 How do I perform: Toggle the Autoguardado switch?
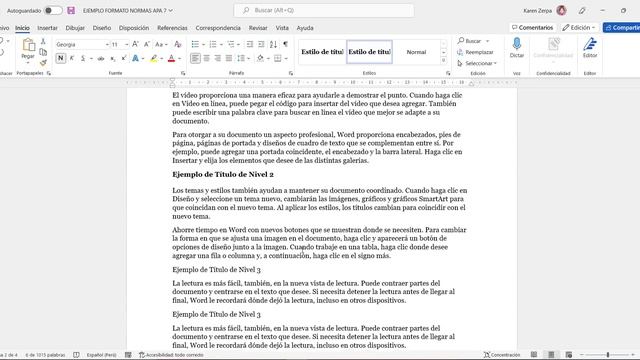[53, 10]
